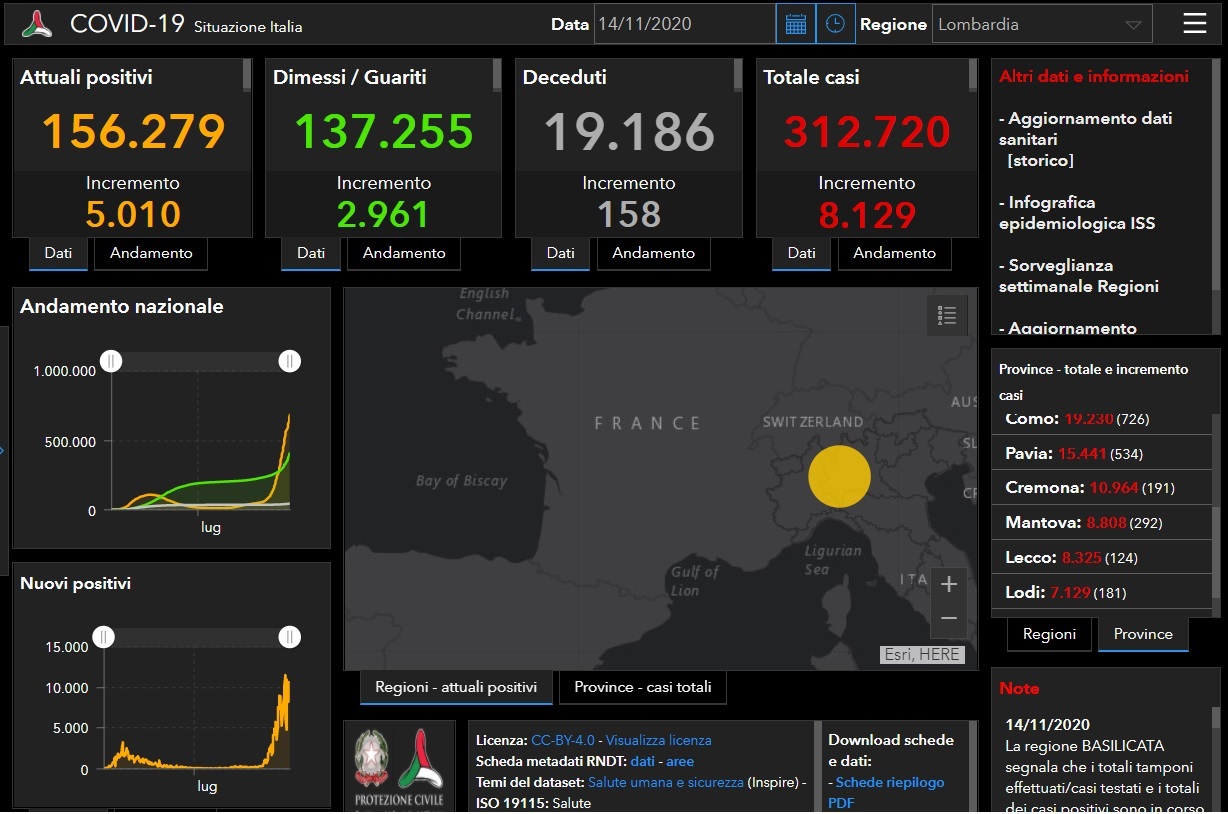Select the Dati tab under Deceduti
The image size is (1228, 814).
click(560, 253)
